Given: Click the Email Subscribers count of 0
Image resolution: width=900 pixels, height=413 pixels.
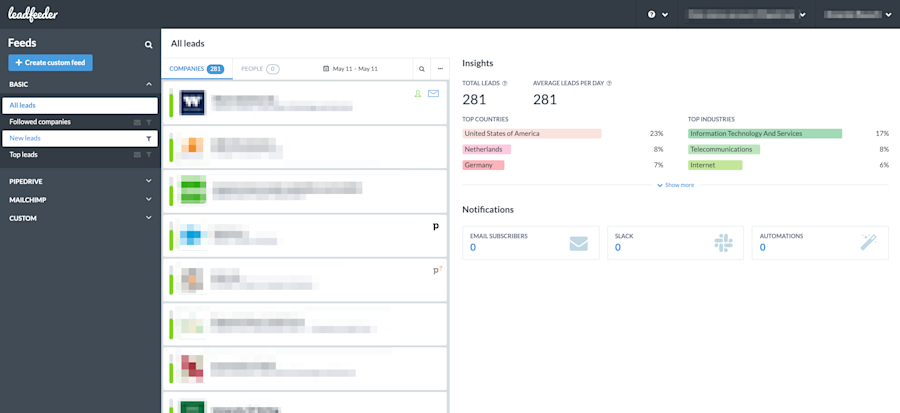Looking at the screenshot, I should 473,248.
